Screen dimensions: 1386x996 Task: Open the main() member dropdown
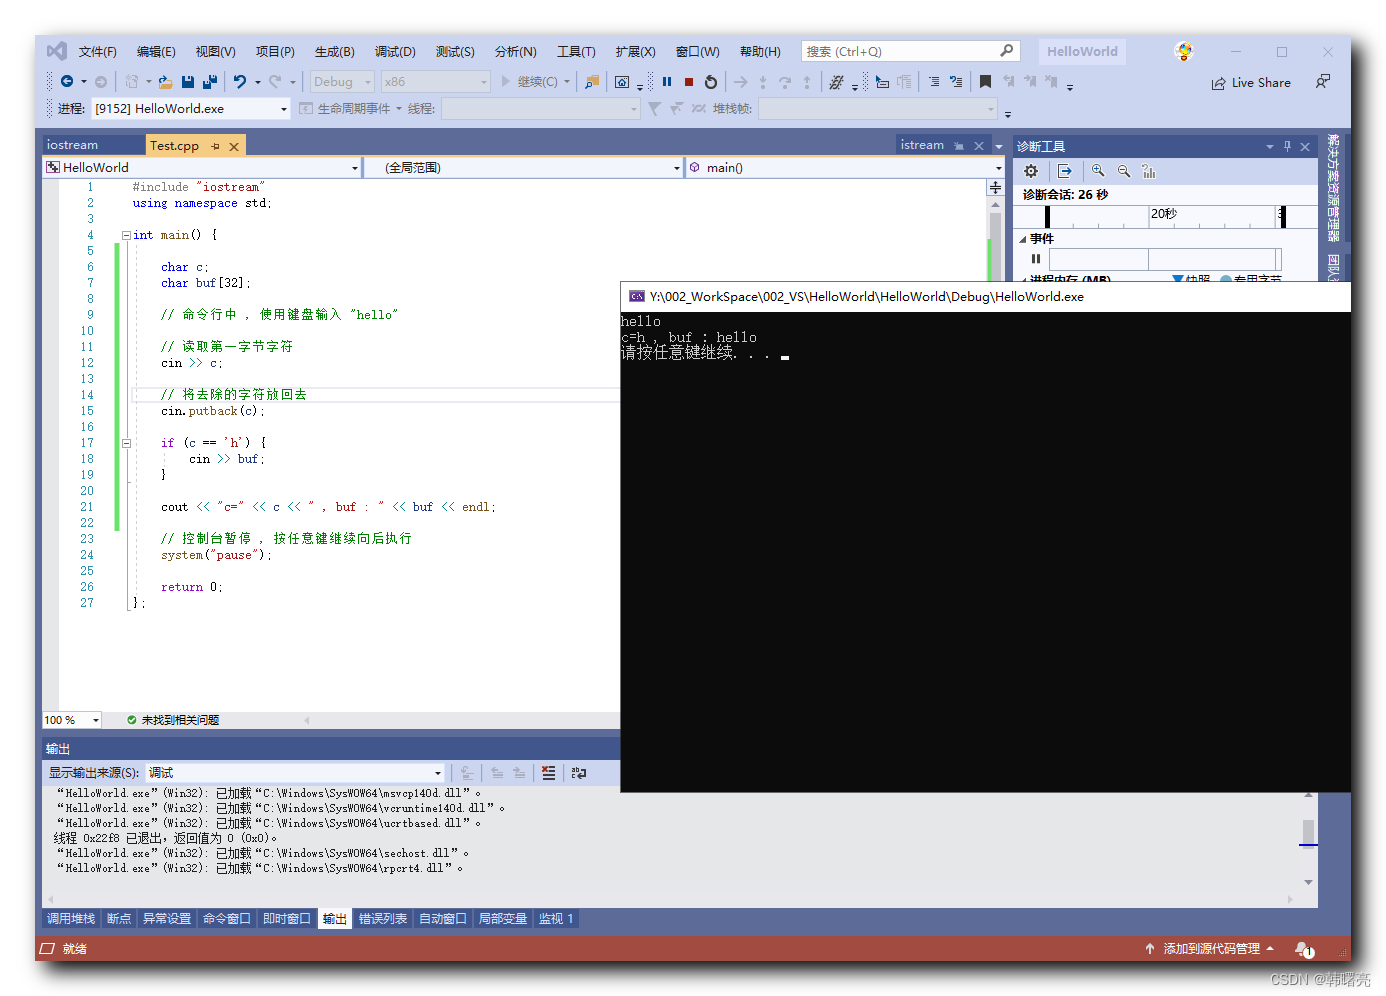click(845, 168)
